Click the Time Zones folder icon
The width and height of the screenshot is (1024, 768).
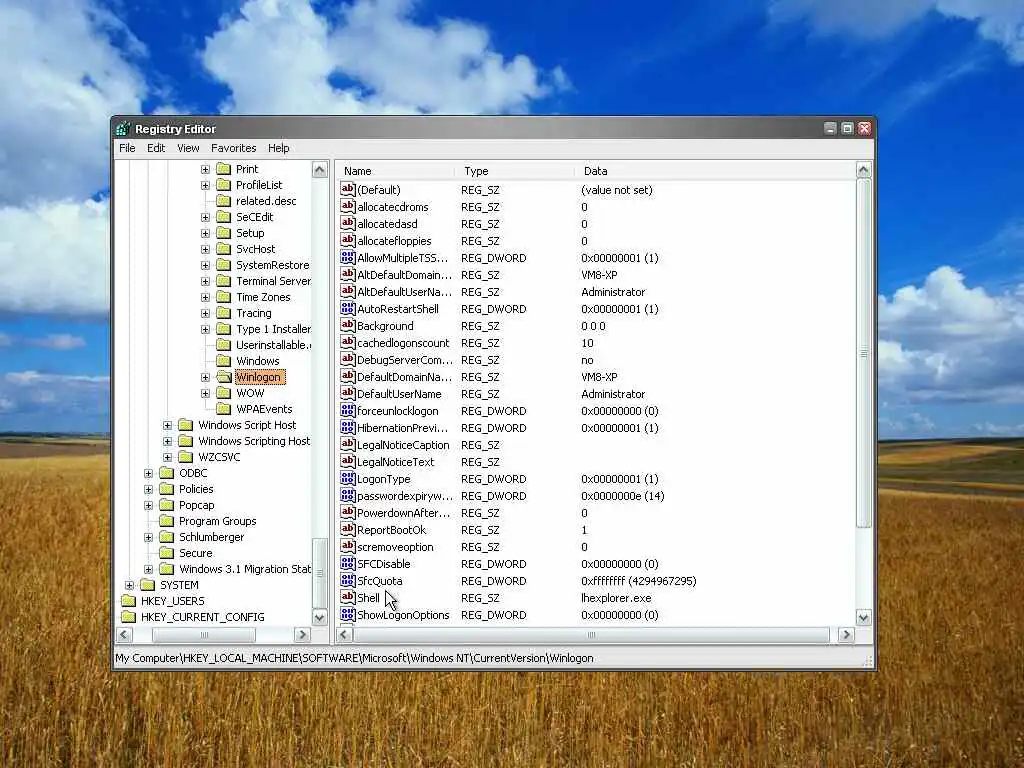(x=223, y=296)
